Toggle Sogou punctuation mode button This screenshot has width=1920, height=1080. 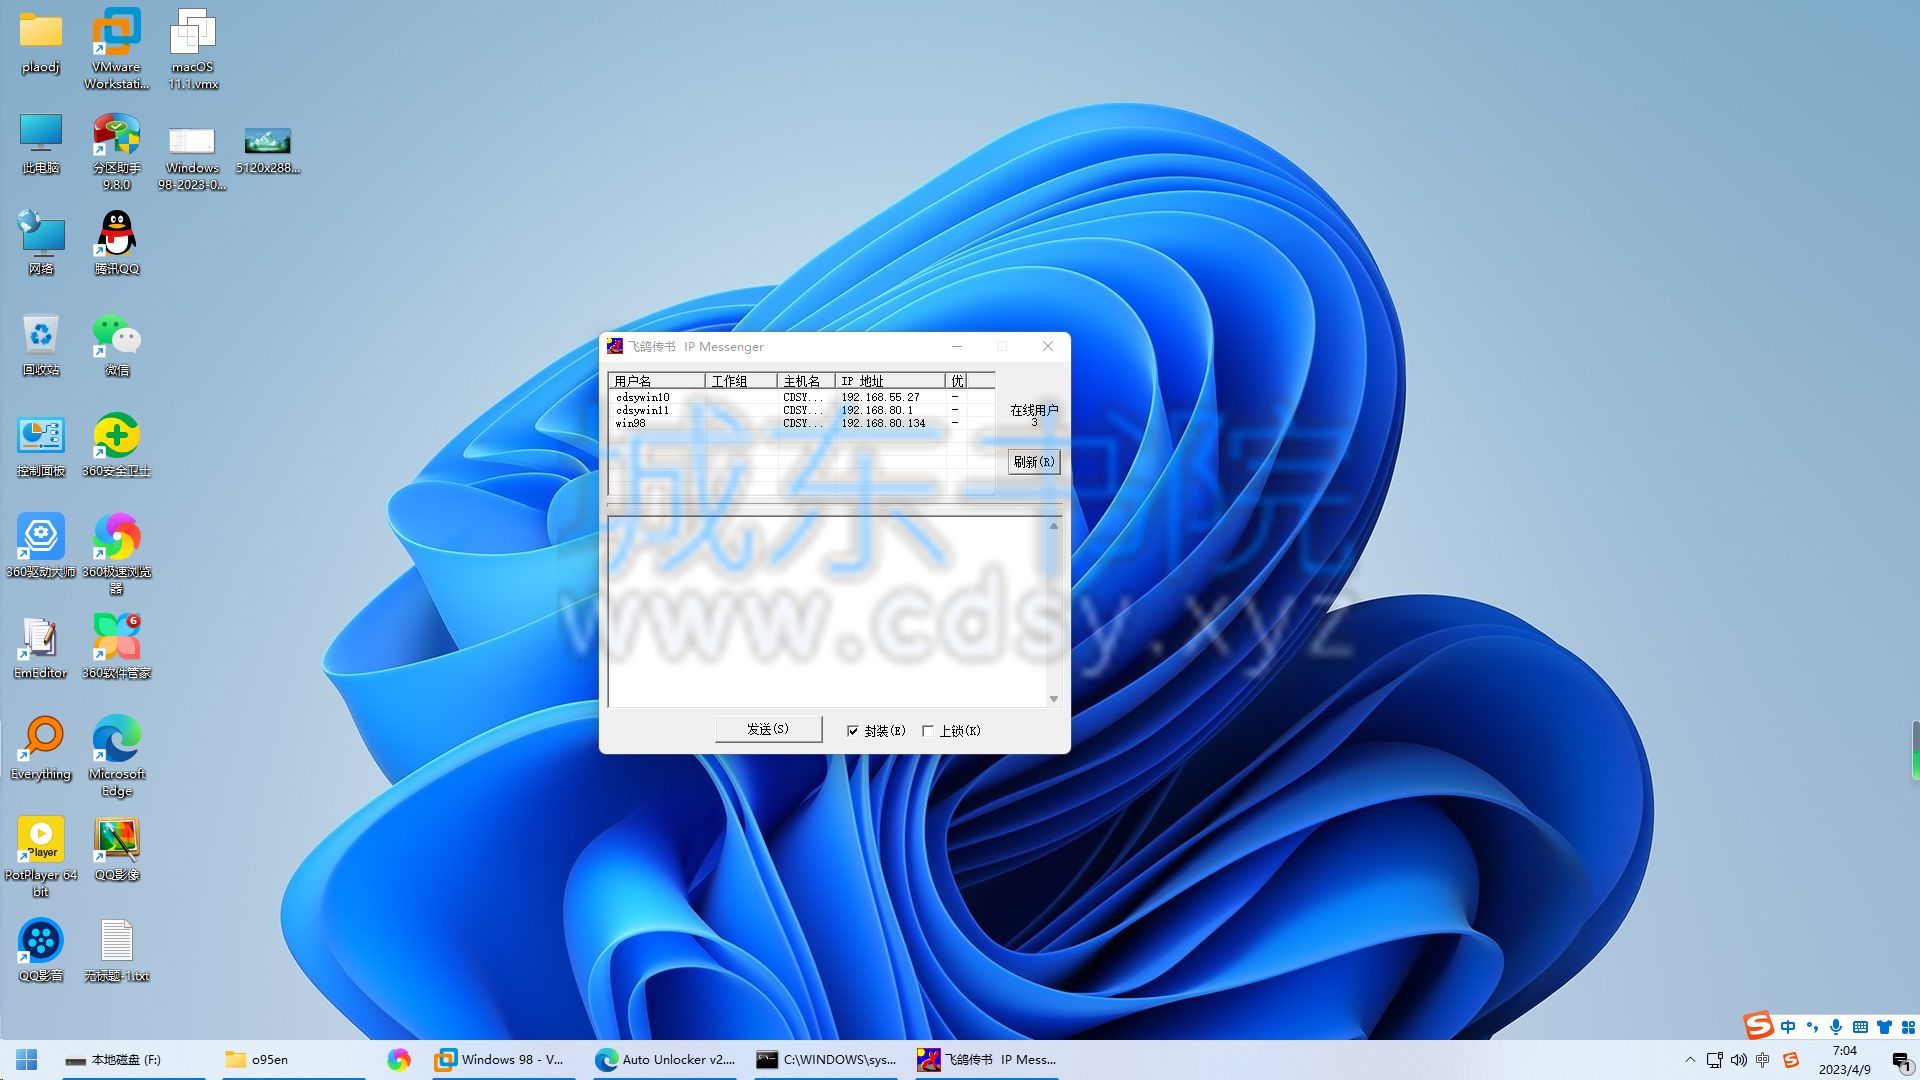click(1812, 1027)
